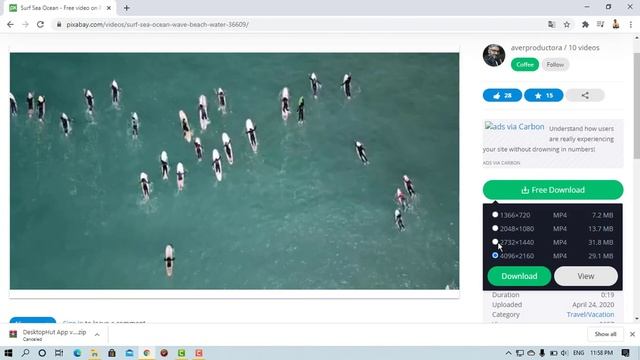Open Windows notification center

[625, 353]
